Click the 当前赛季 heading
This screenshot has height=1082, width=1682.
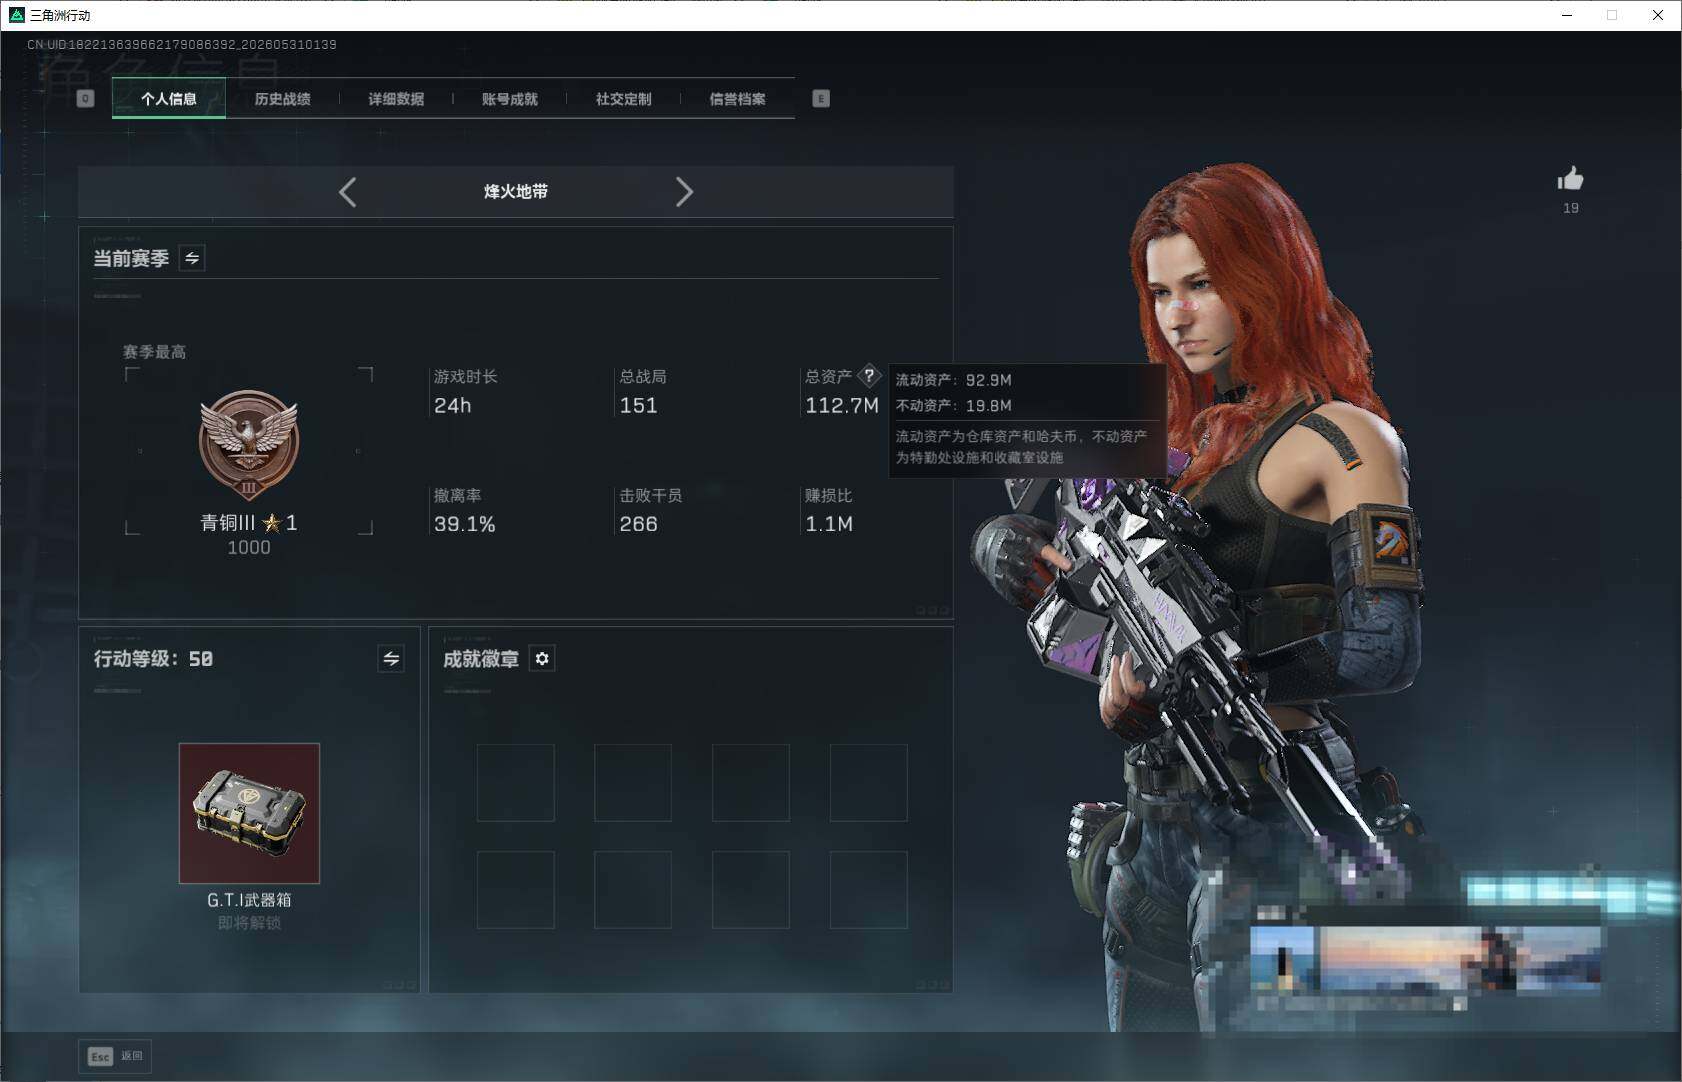[131, 259]
